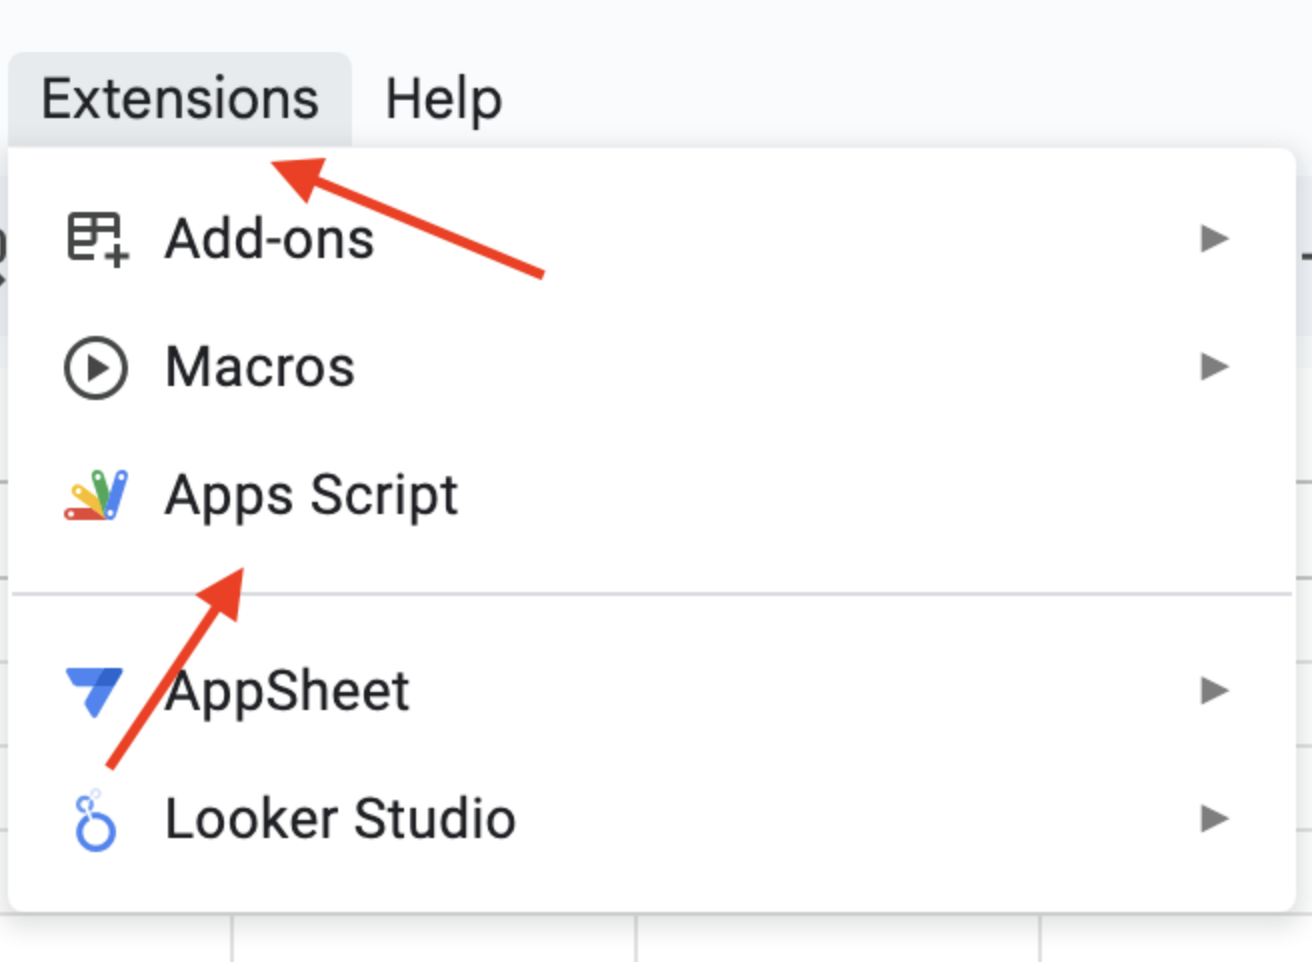Screen dimensions: 1312x962
Task: Select the Macros menu entry text
Action: (260, 367)
